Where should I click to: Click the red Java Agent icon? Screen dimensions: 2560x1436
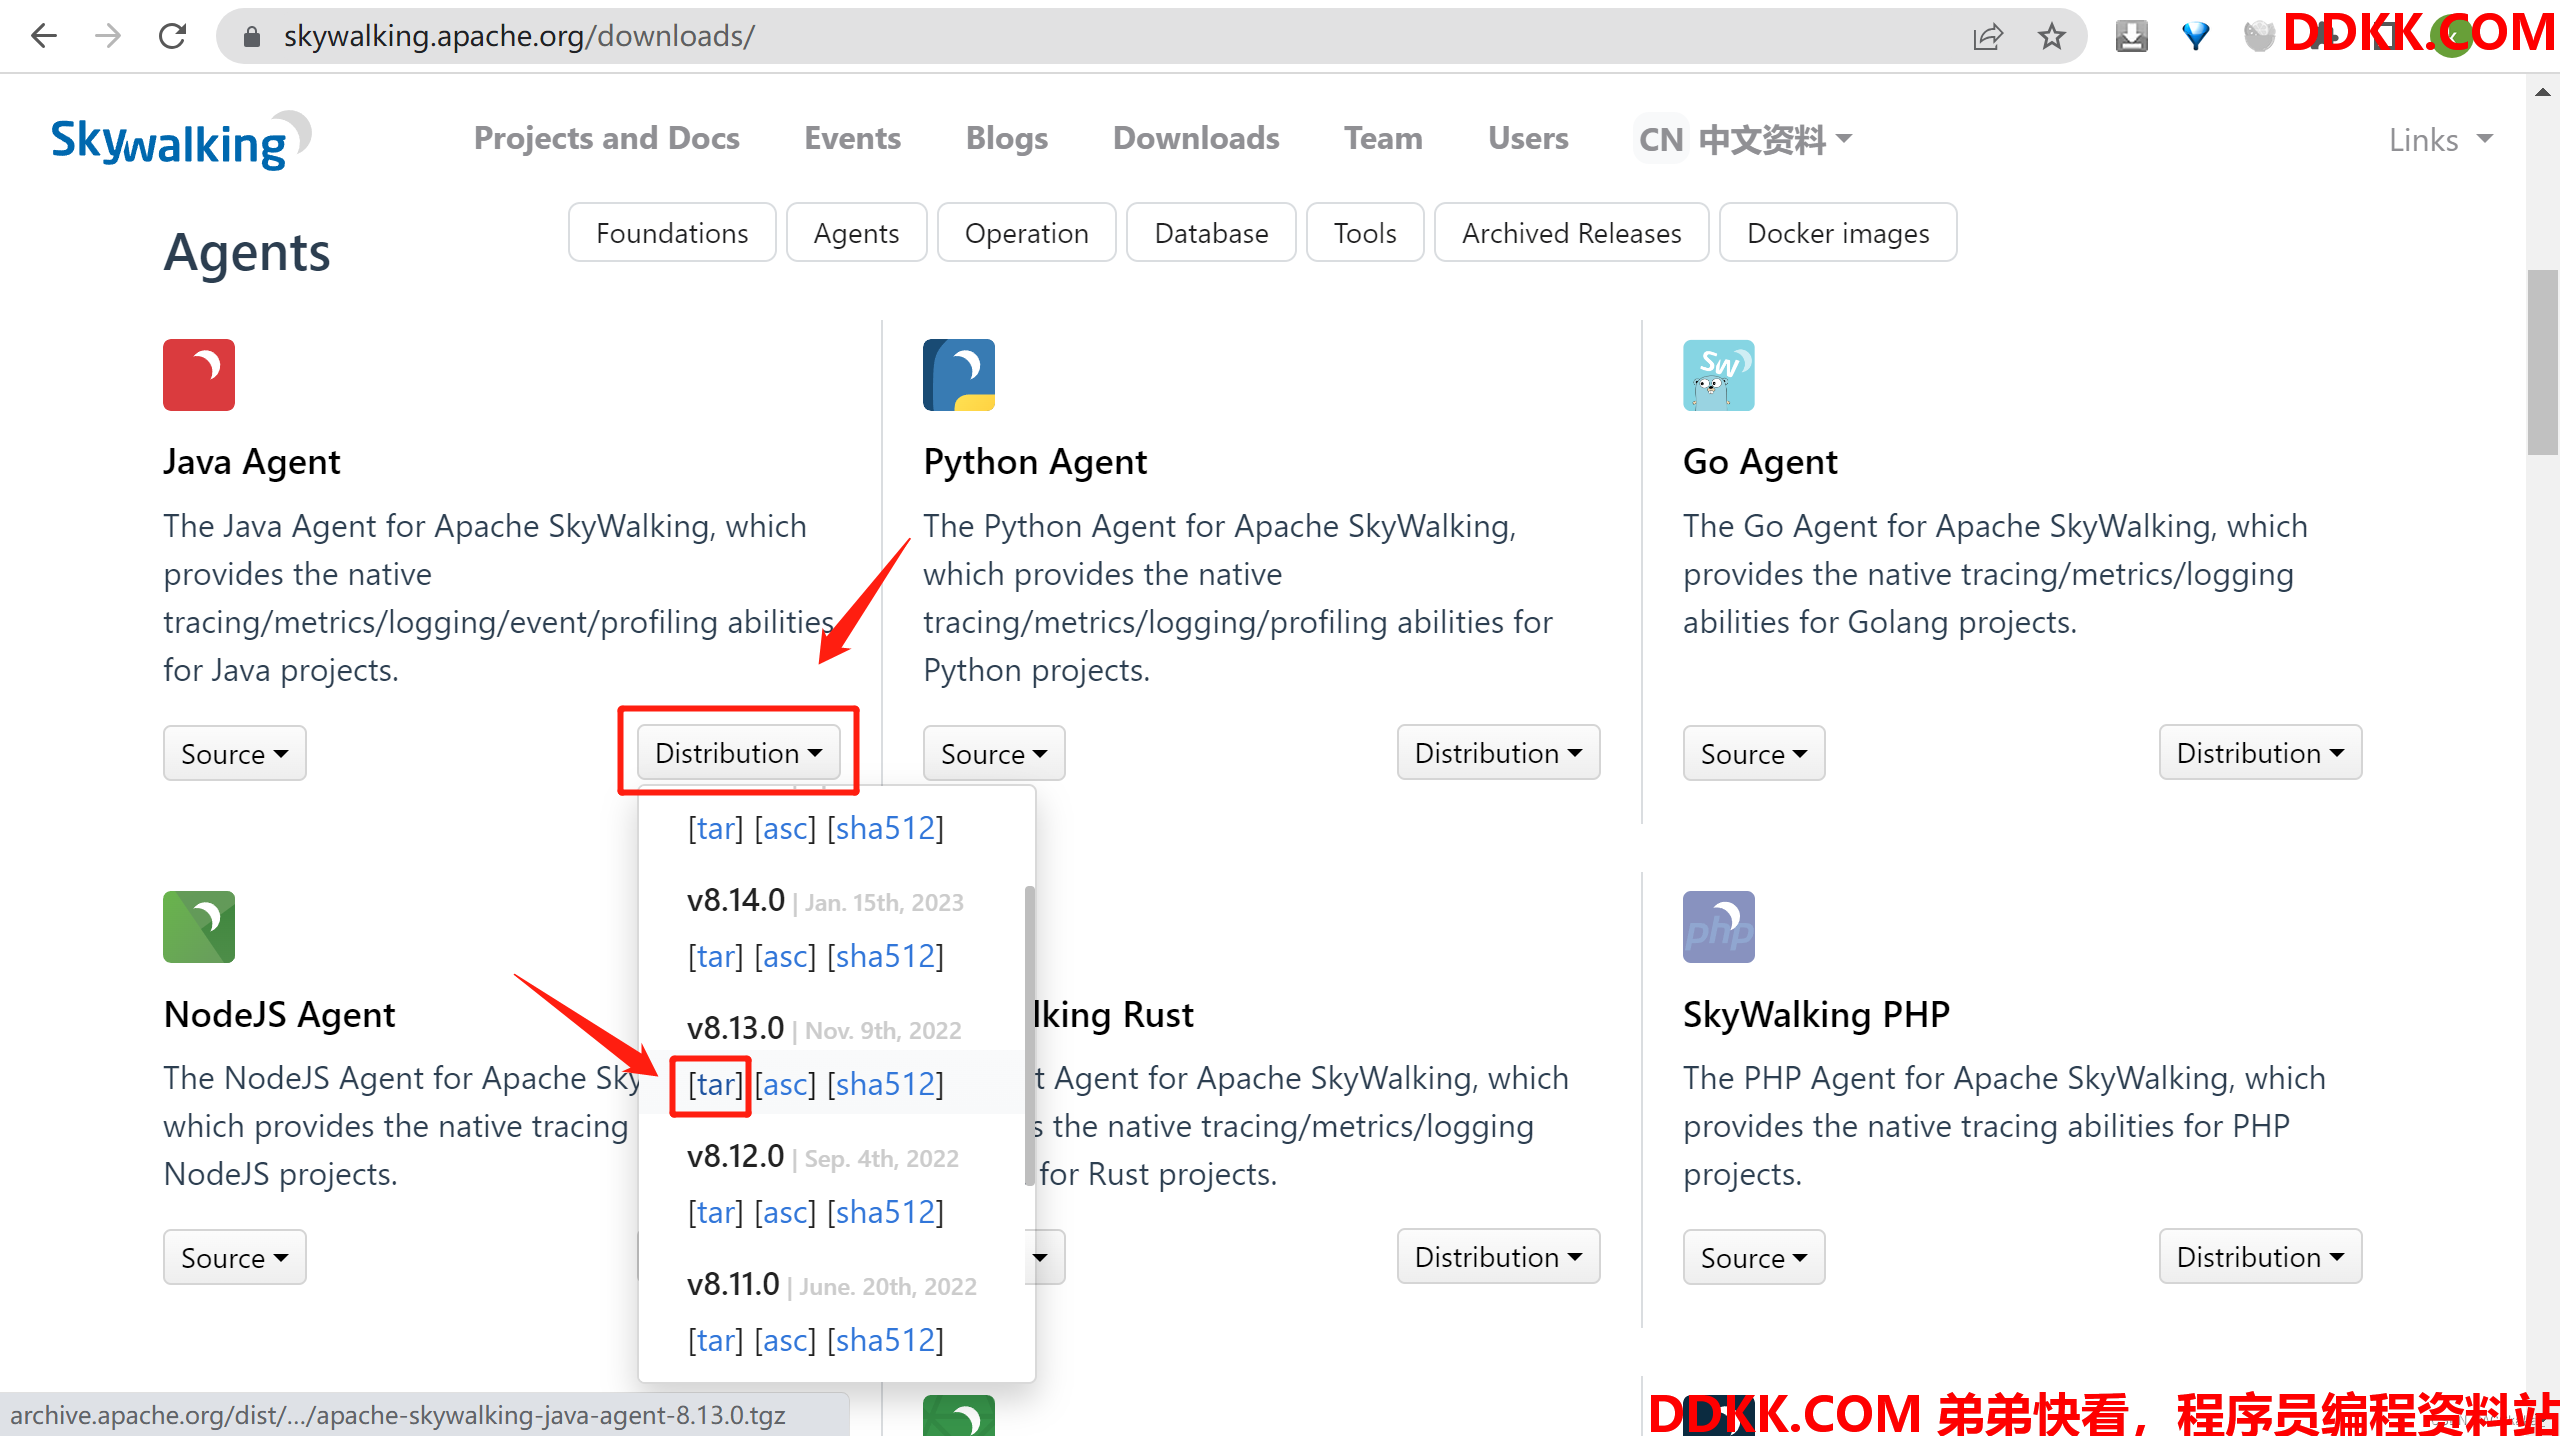pos(199,375)
